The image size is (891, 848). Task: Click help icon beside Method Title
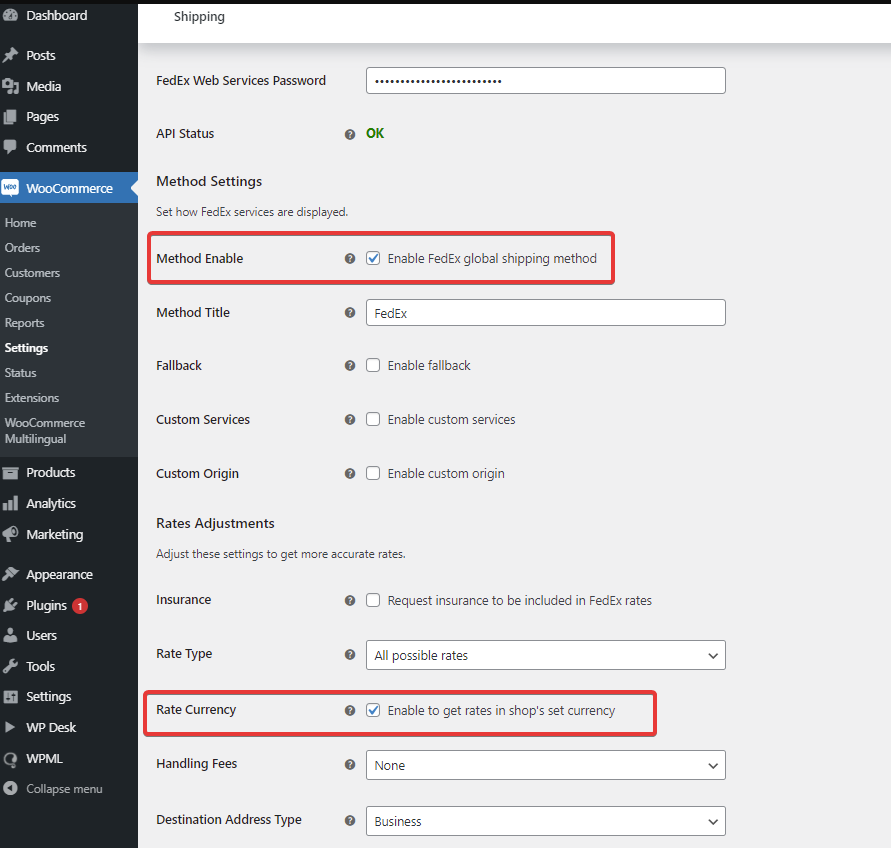point(350,313)
